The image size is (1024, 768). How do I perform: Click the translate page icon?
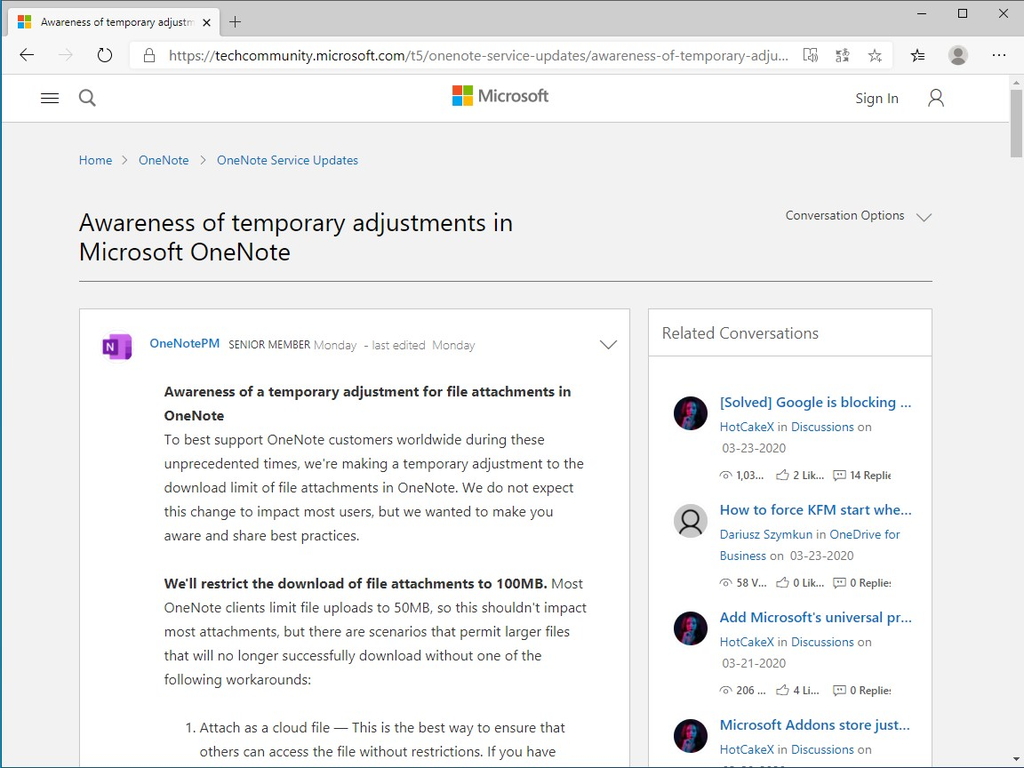click(x=843, y=55)
